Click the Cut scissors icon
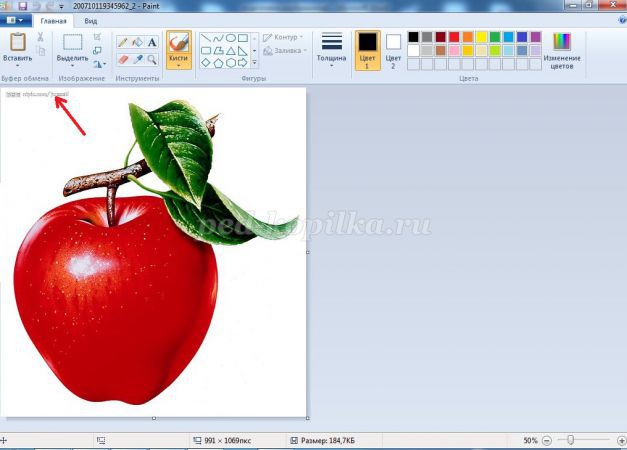The width and height of the screenshot is (627, 450). tap(40, 37)
